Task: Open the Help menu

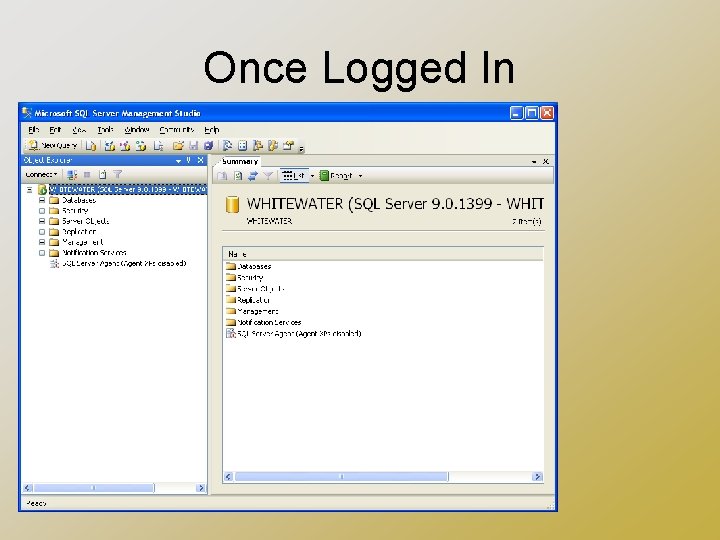Action: coord(212,130)
